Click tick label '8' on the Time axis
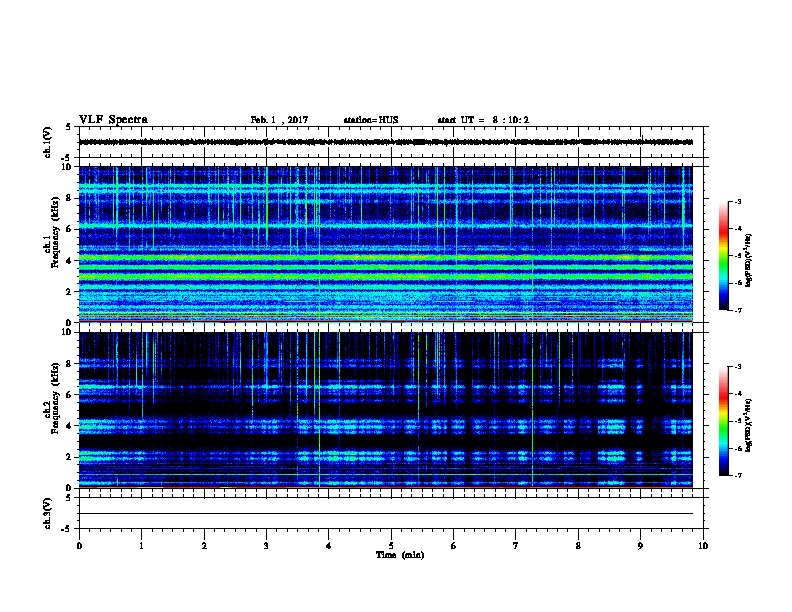The height and width of the screenshot is (612, 792). (578, 546)
